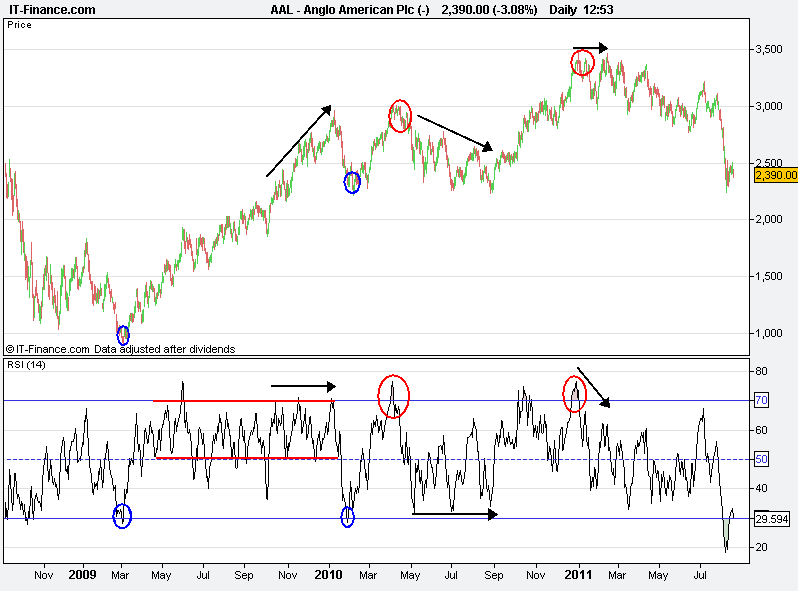Select the upper red line in RSI panel
This screenshot has width=798, height=591.
[x=243, y=401]
